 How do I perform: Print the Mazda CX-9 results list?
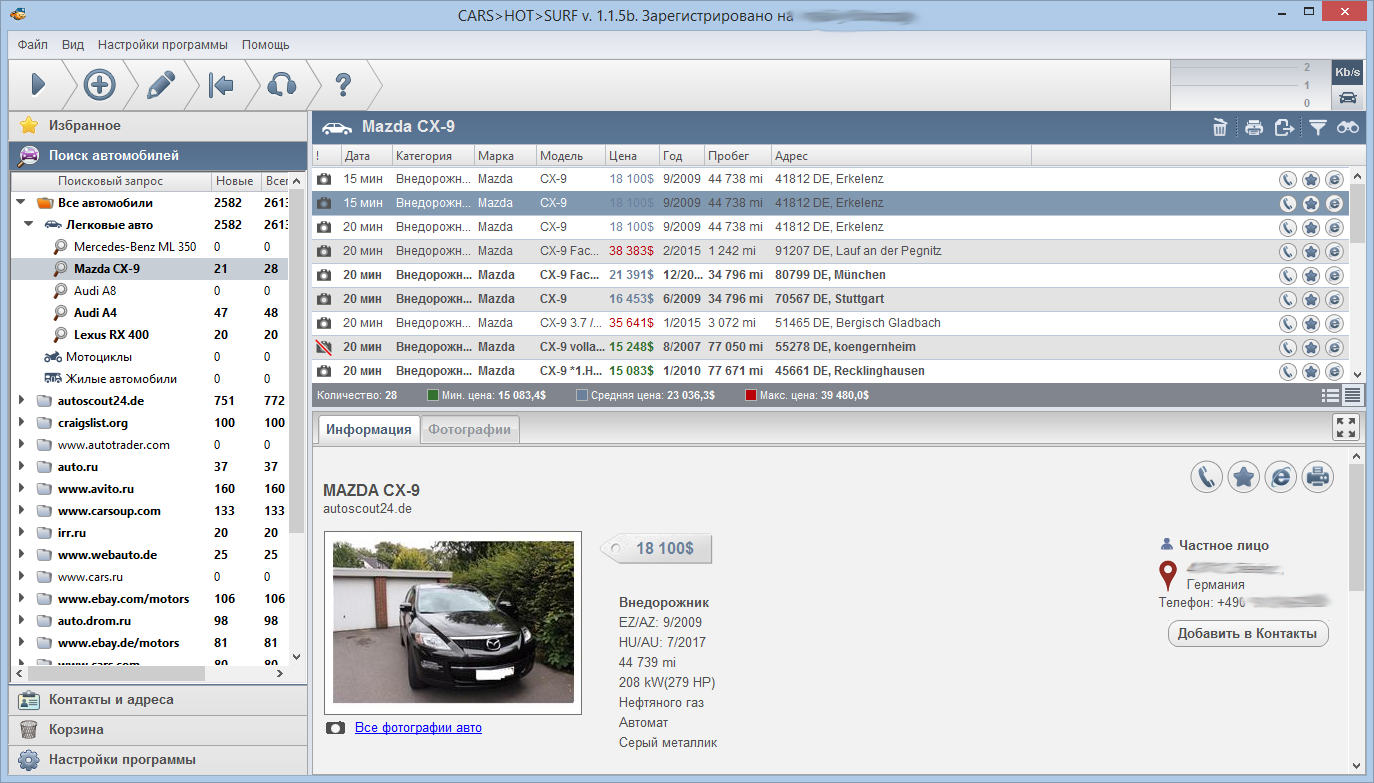coord(1254,127)
